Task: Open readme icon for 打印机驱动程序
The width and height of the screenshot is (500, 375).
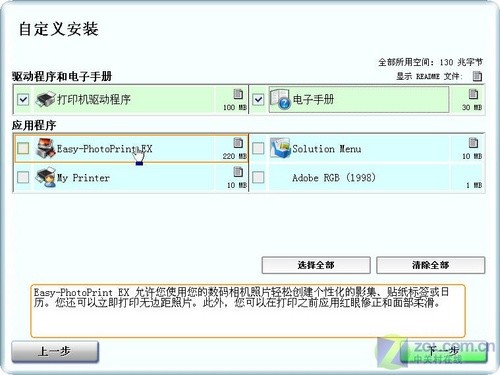Action: coord(238,94)
